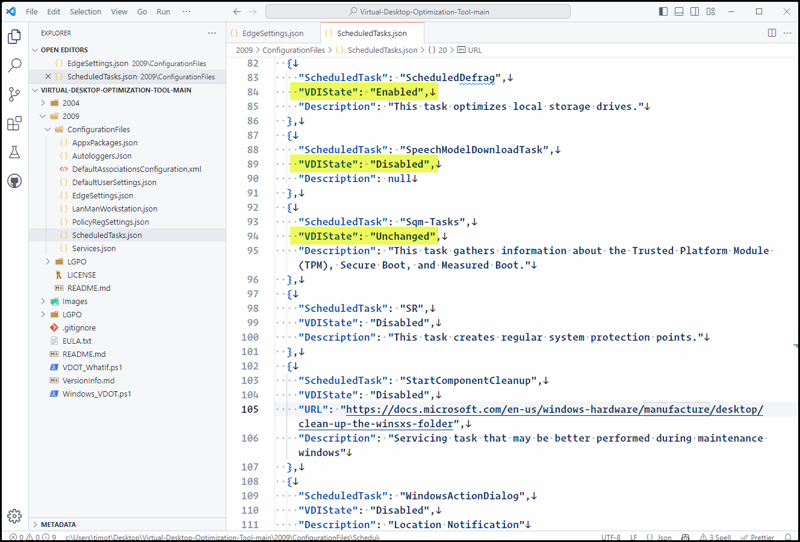This screenshot has width=800, height=542.
Task: Open the GitHub panel icon
Action: click(14, 181)
